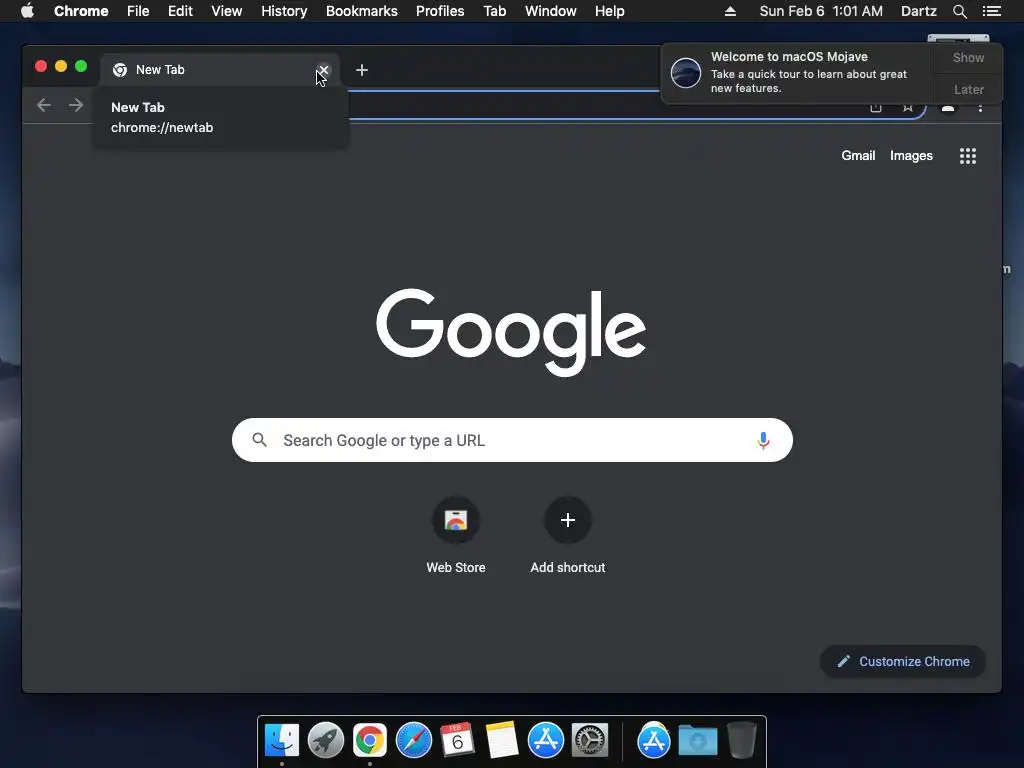1024x768 pixels.
Task: Open the profile avatar button
Action: tap(948, 106)
